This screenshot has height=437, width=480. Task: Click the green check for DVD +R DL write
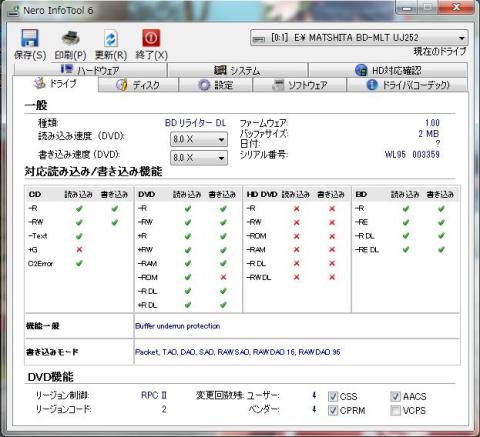click(223, 305)
